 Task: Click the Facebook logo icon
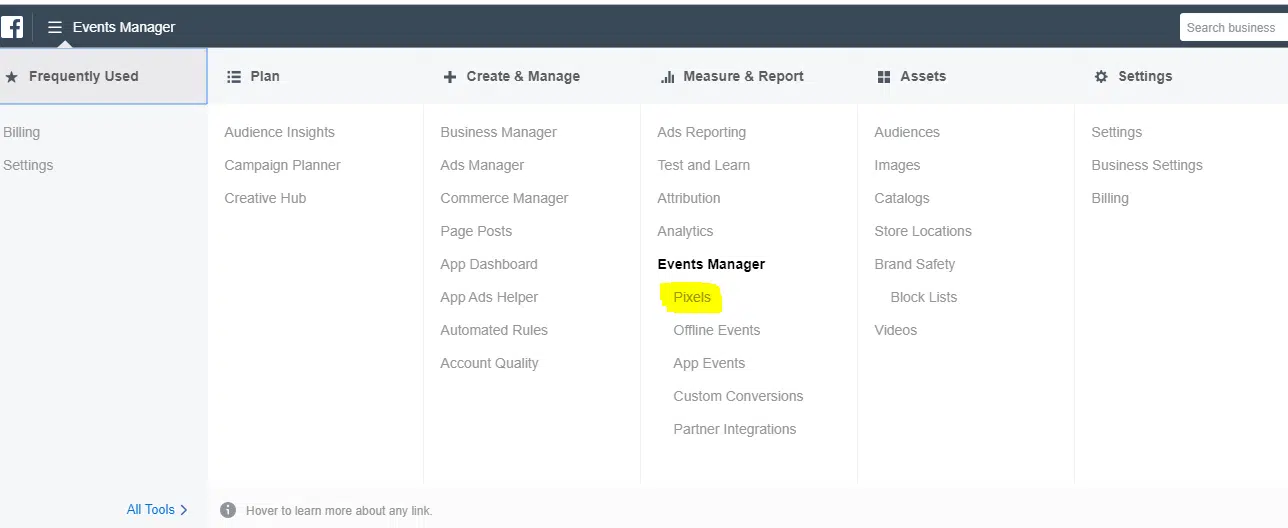pyautogui.click(x=12, y=27)
